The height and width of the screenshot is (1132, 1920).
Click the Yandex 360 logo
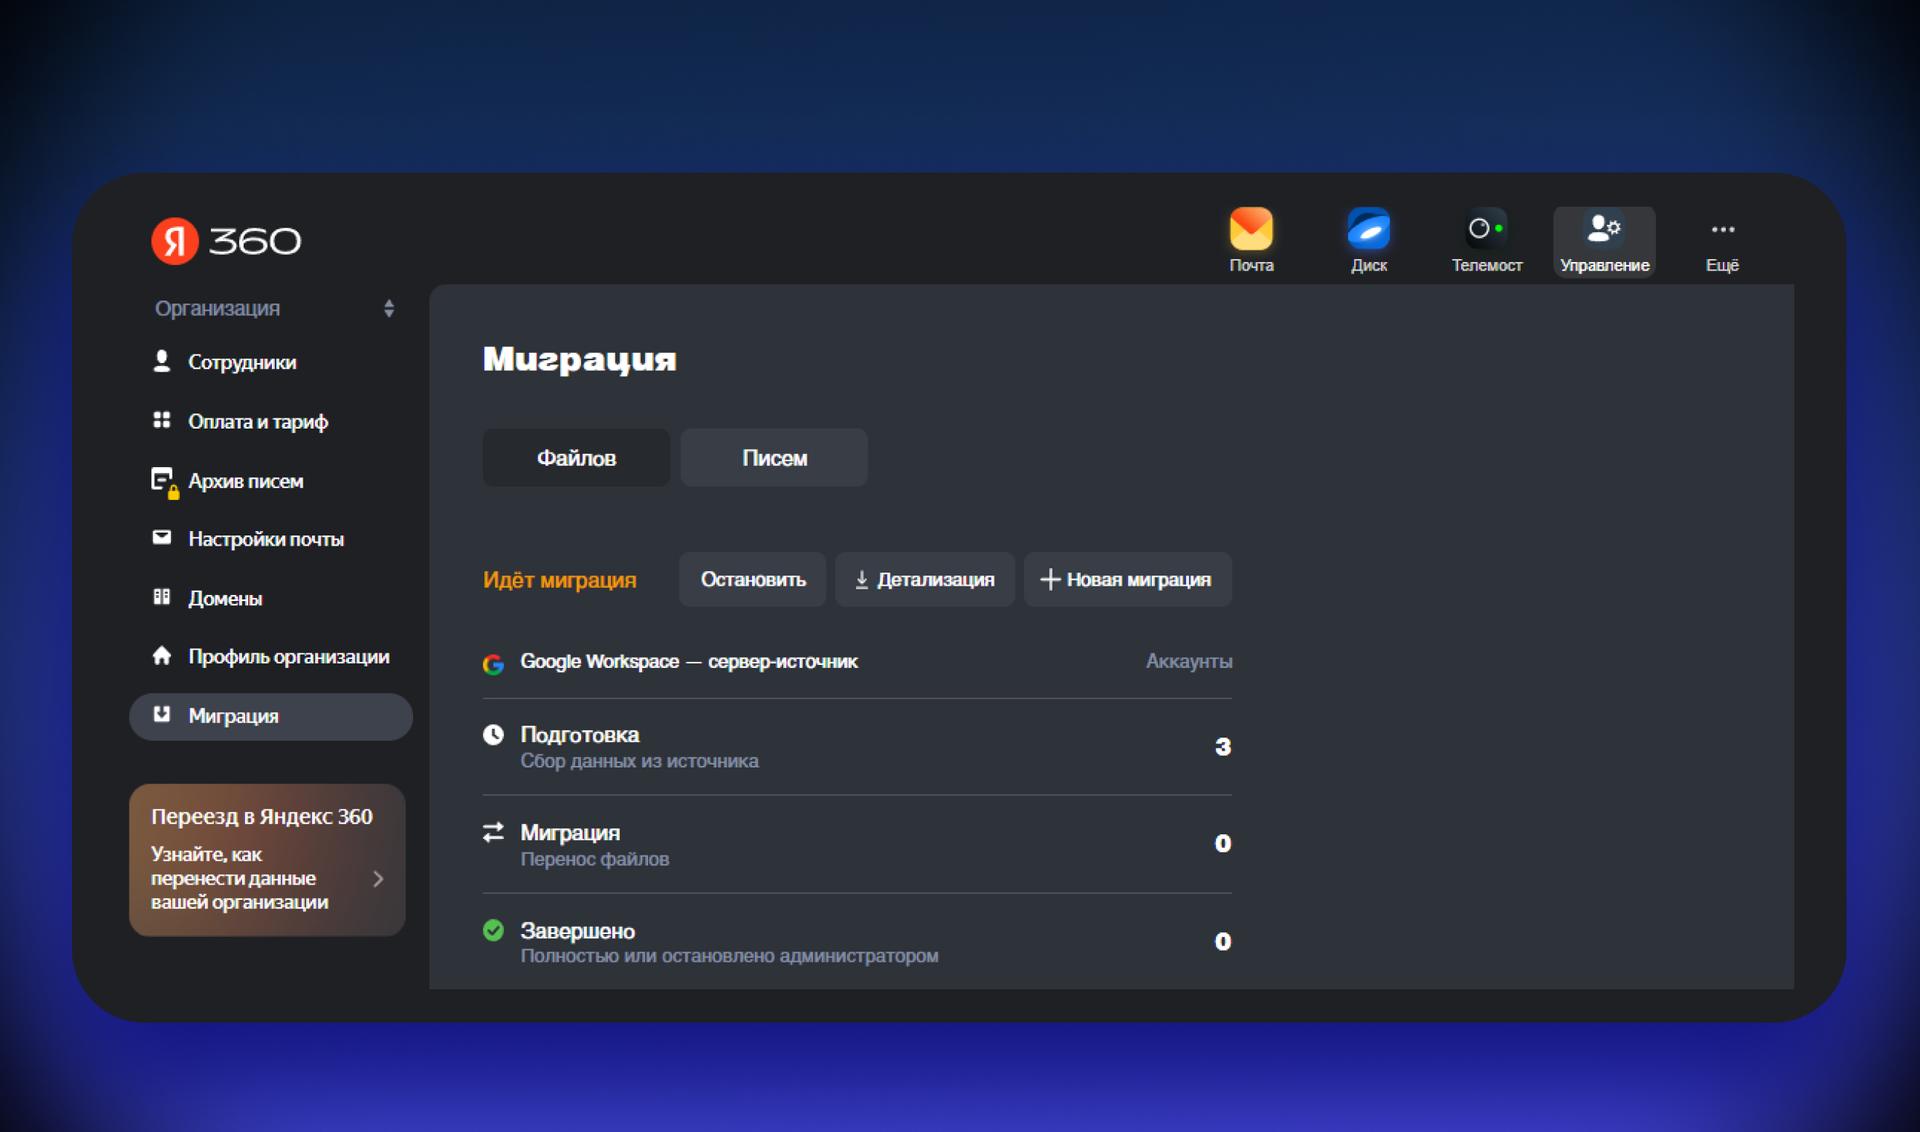pos(226,241)
